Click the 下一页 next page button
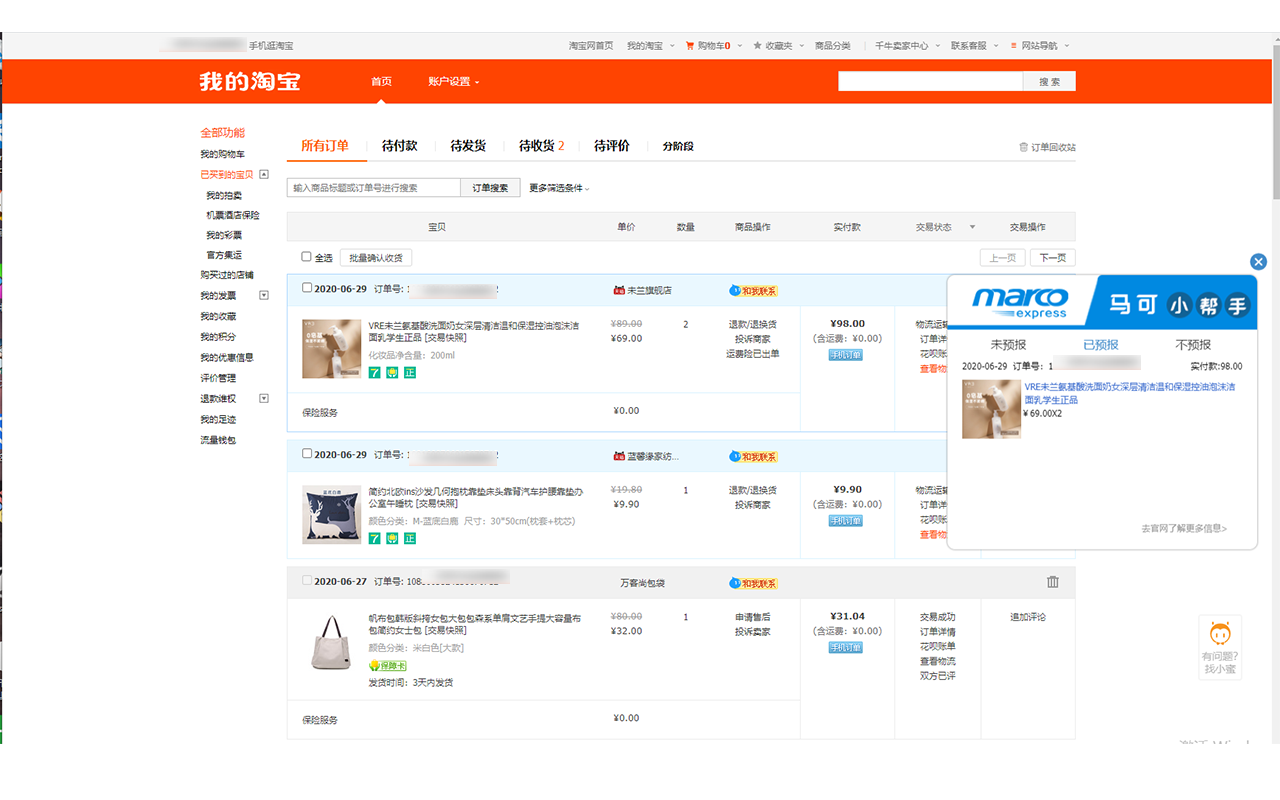The height and width of the screenshot is (800, 1280). (1053, 258)
